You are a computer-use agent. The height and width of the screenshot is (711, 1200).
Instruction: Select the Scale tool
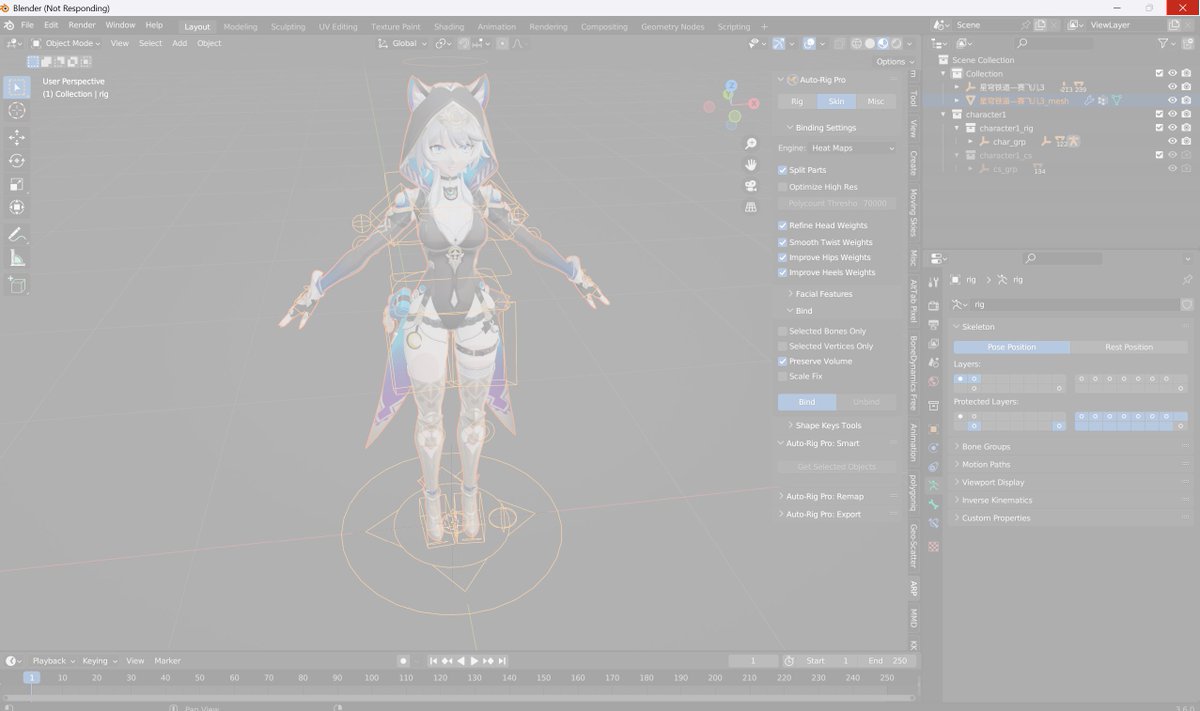point(16,184)
